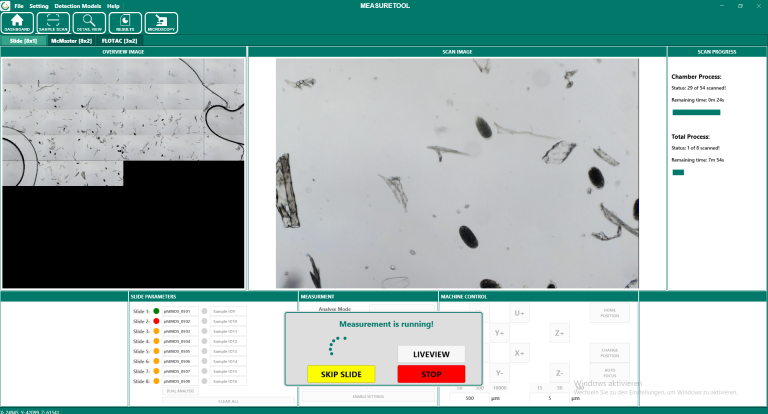Open Detail View magnifier icon
The width and height of the screenshot is (768, 414).
89,22
